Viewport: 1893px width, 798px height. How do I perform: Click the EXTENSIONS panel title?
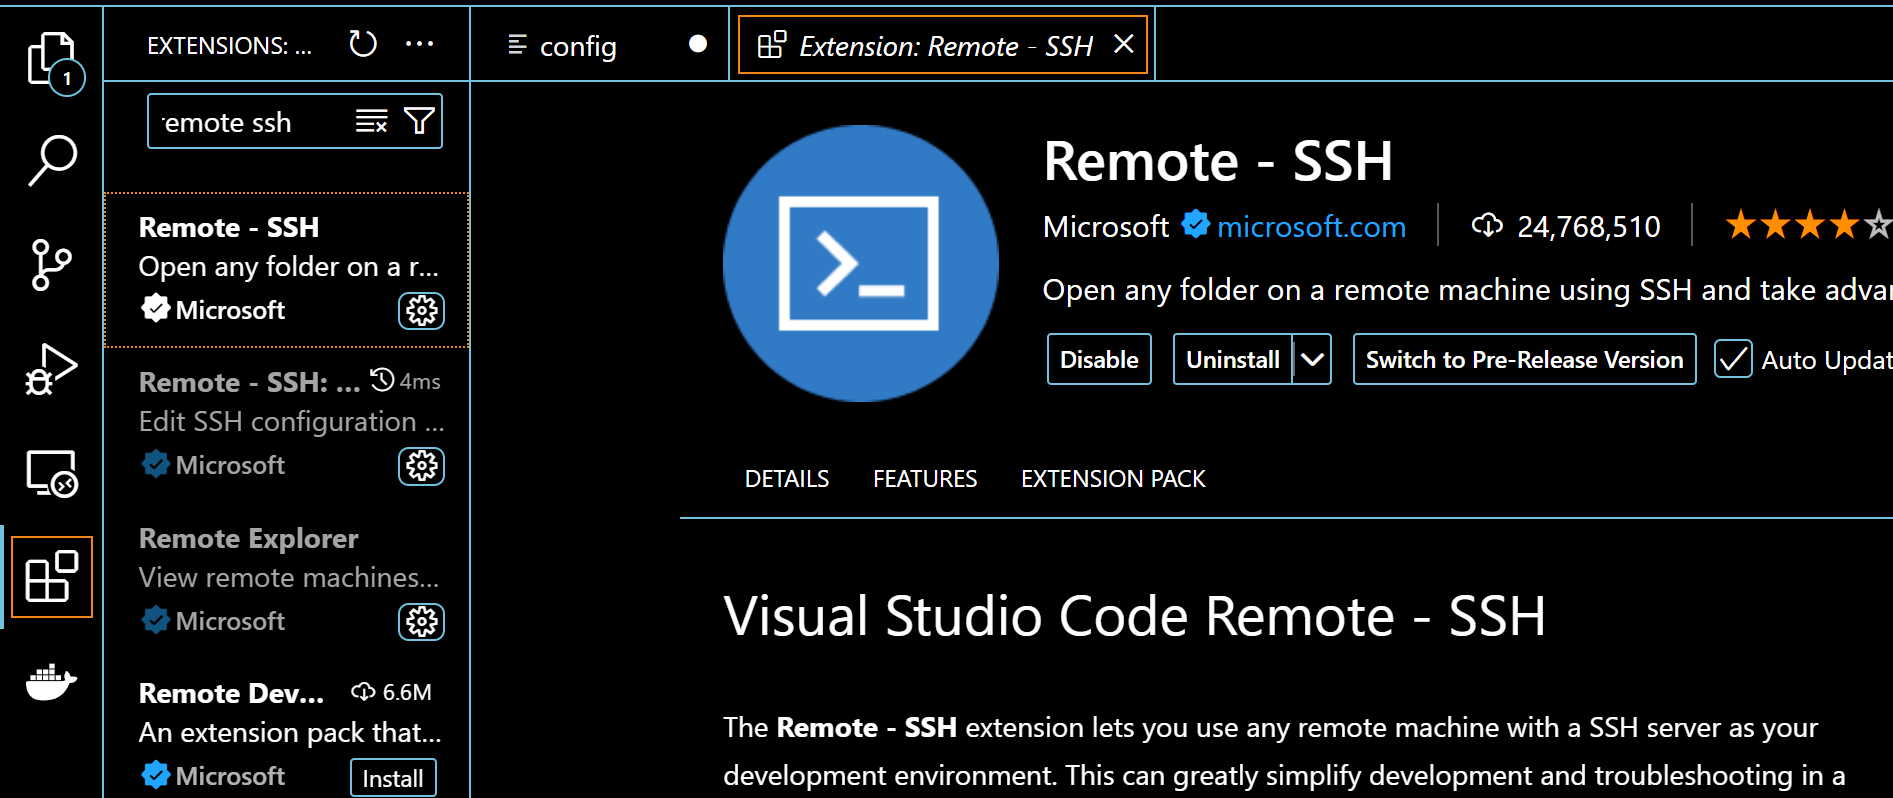click(x=229, y=46)
